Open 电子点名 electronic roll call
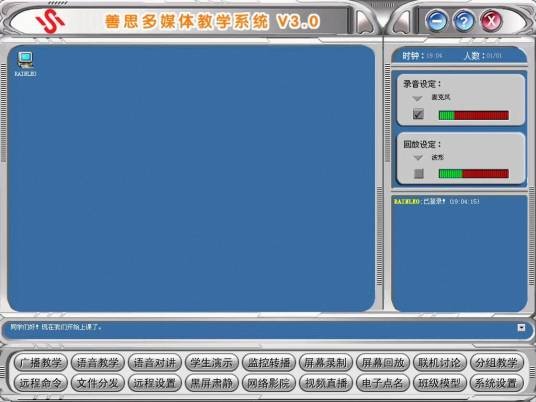The height and width of the screenshot is (402, 536). (383, 383)
